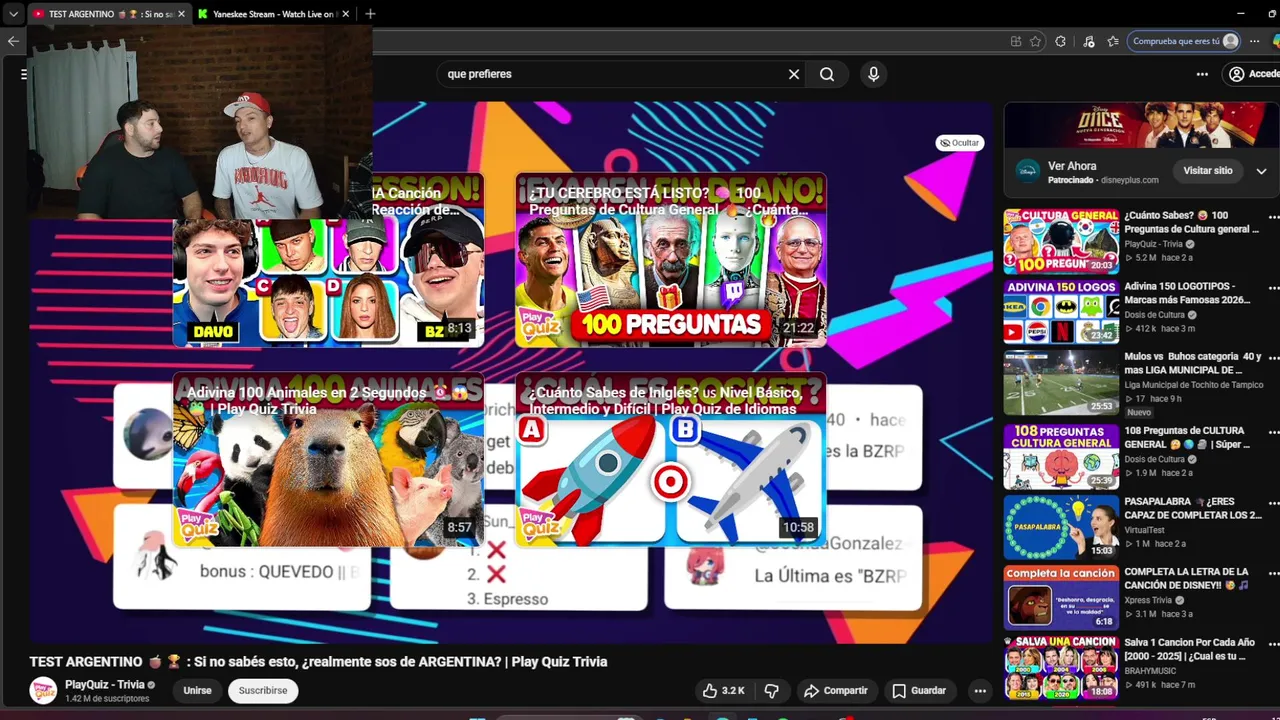Open the Pasapalabra sidebar video thumbnail
Image resolution: width=1280 pixels, height=720 pixels.
click(x=1061, y=527)
